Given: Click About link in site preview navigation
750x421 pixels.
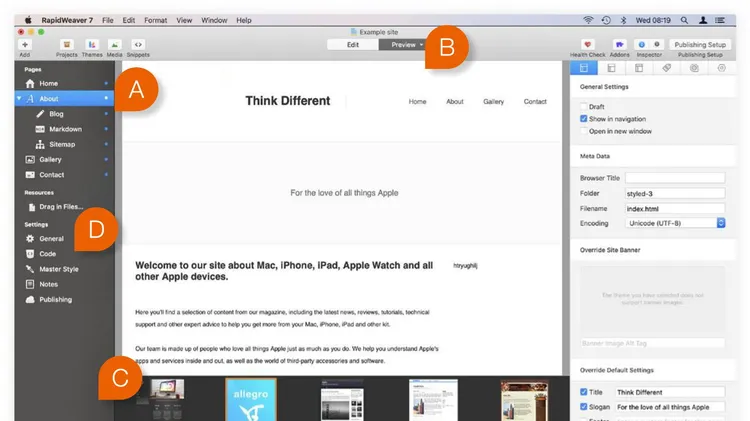Looking at the screenshot, I should (x=455, y=101).
